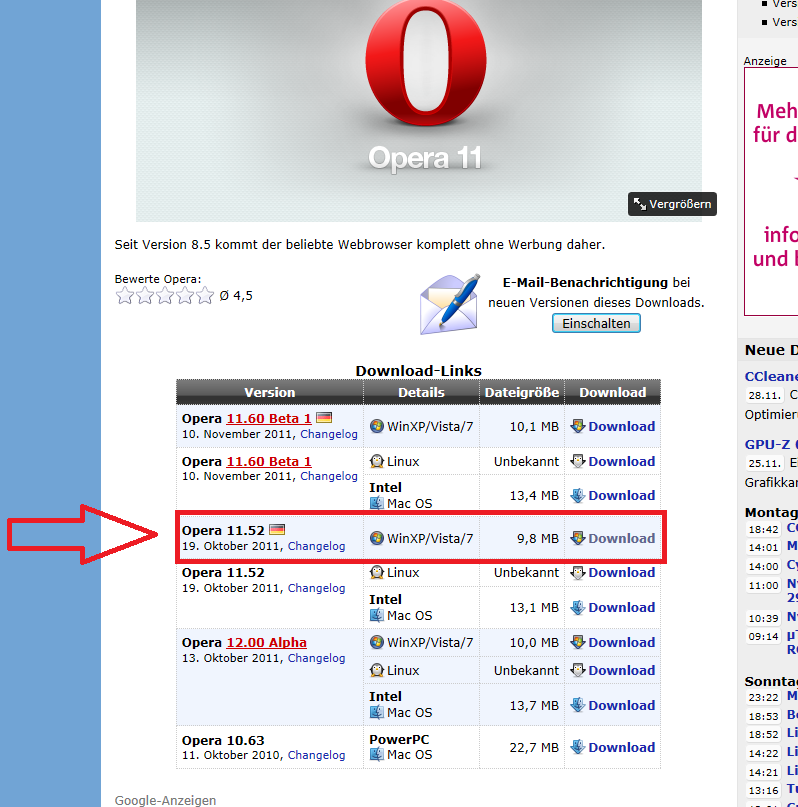Click the Google-Anzeigen label
Screen dimensions: 798x807
click(165, 800)
